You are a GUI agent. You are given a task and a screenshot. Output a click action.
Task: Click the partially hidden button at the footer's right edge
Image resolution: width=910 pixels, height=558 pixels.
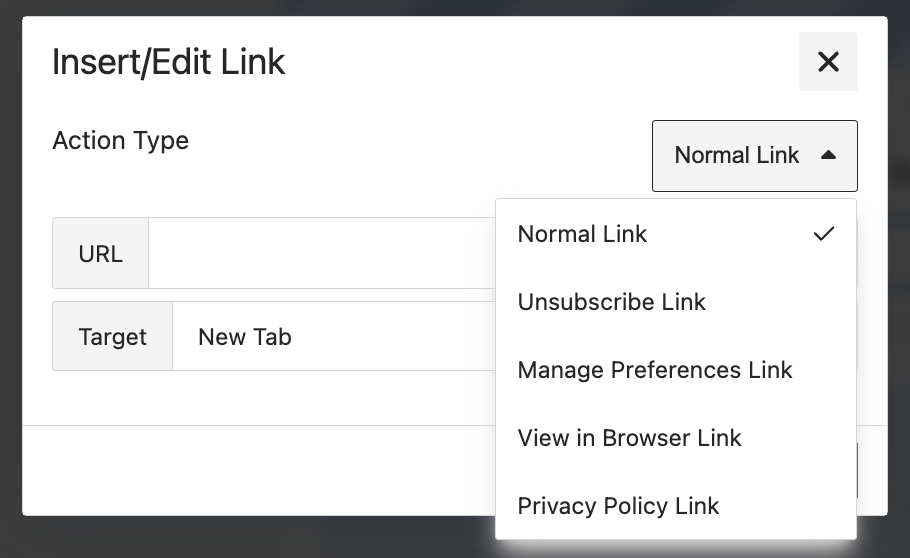[857, 470]
